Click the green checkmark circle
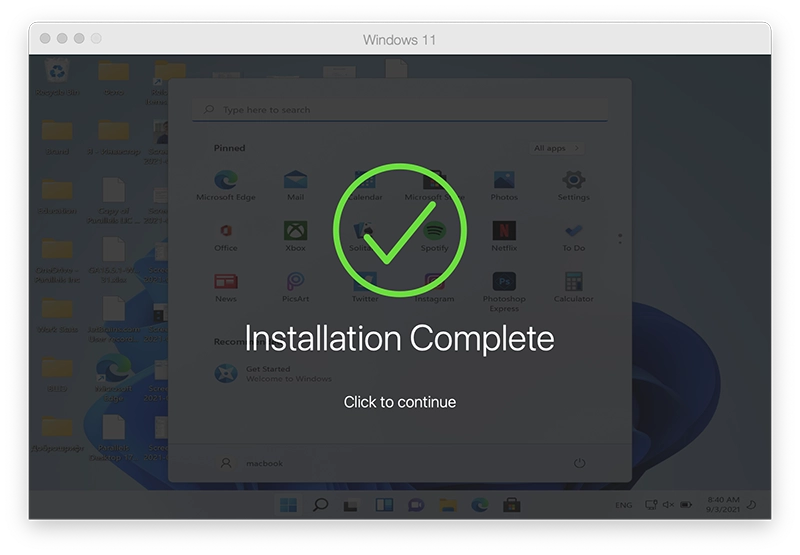Viewport: 800px width, 555px height. pyautogui.click(x=400, y=230)
